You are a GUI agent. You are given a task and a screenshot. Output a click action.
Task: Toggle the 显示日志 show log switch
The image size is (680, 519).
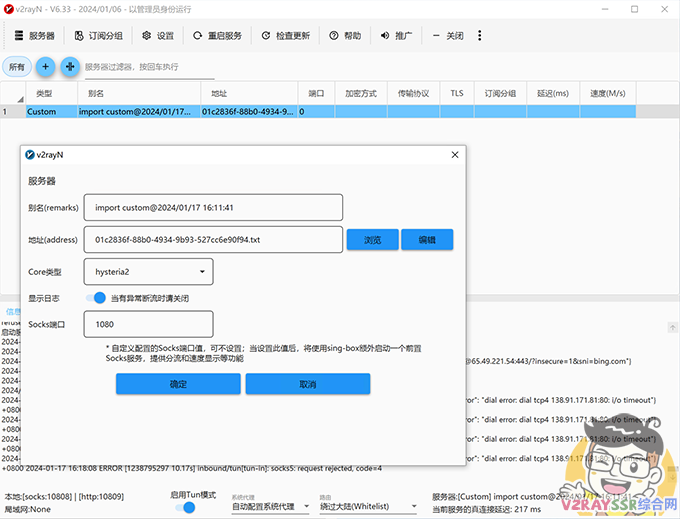(x=95, y=298)
